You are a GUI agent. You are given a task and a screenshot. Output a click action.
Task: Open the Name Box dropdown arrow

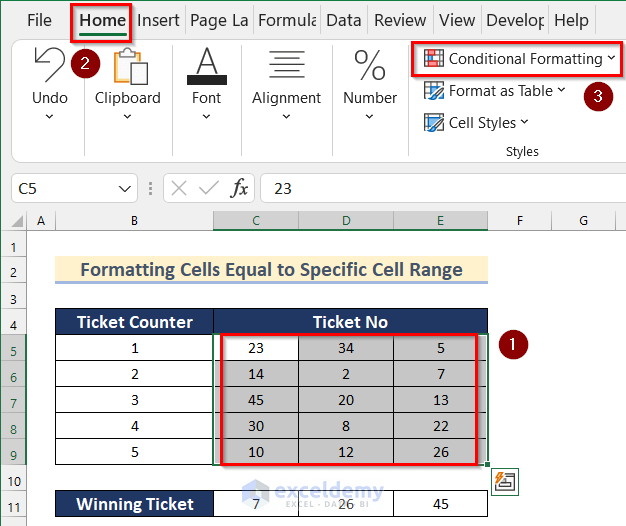tap(125, 188)
